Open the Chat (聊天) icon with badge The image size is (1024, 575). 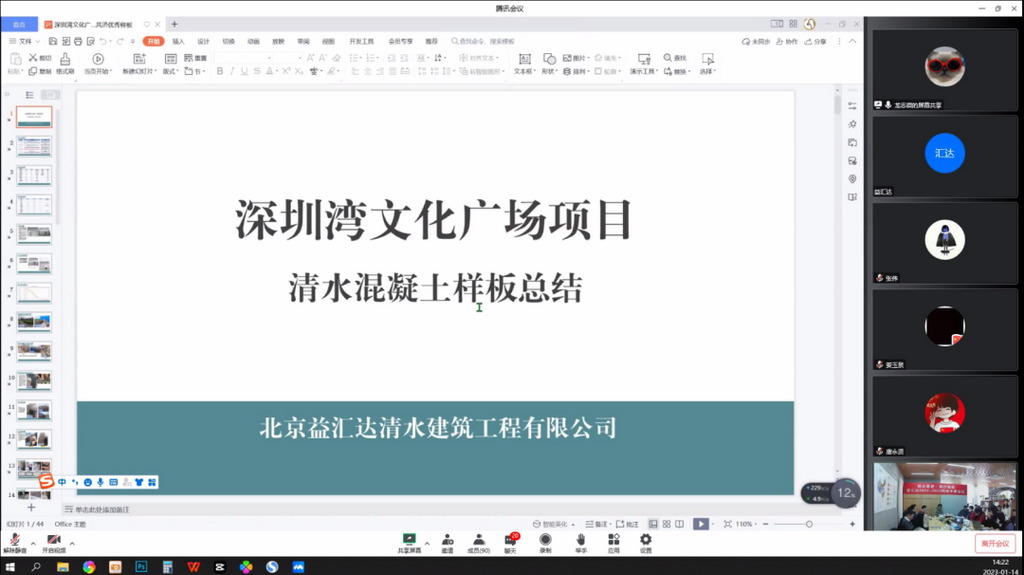coord(511,540)
